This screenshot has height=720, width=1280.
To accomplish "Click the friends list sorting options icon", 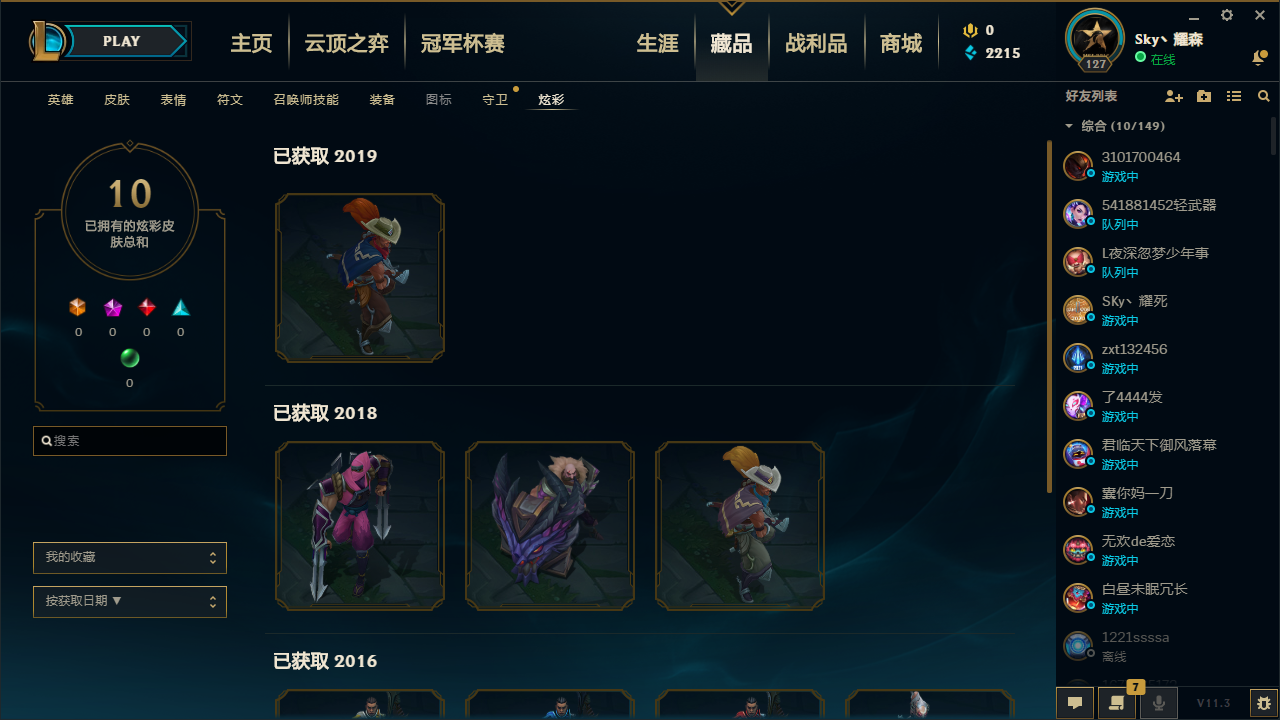I will tap(1234, 96).
